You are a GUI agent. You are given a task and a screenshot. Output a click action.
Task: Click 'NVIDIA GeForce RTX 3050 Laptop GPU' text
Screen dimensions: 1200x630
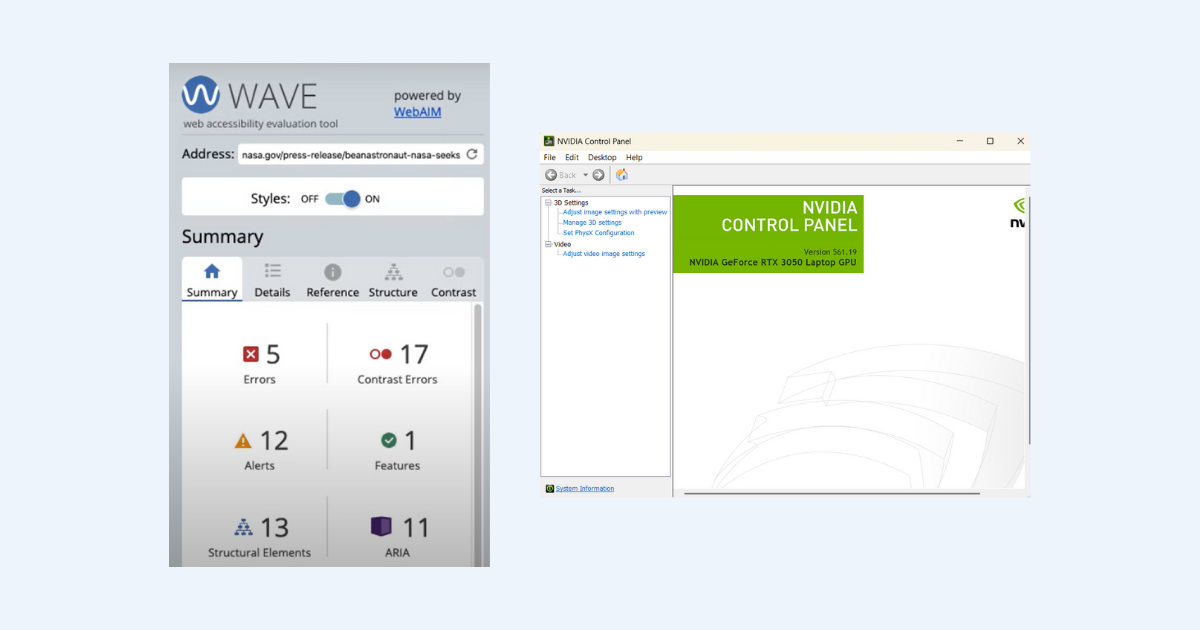coord(773,263)
